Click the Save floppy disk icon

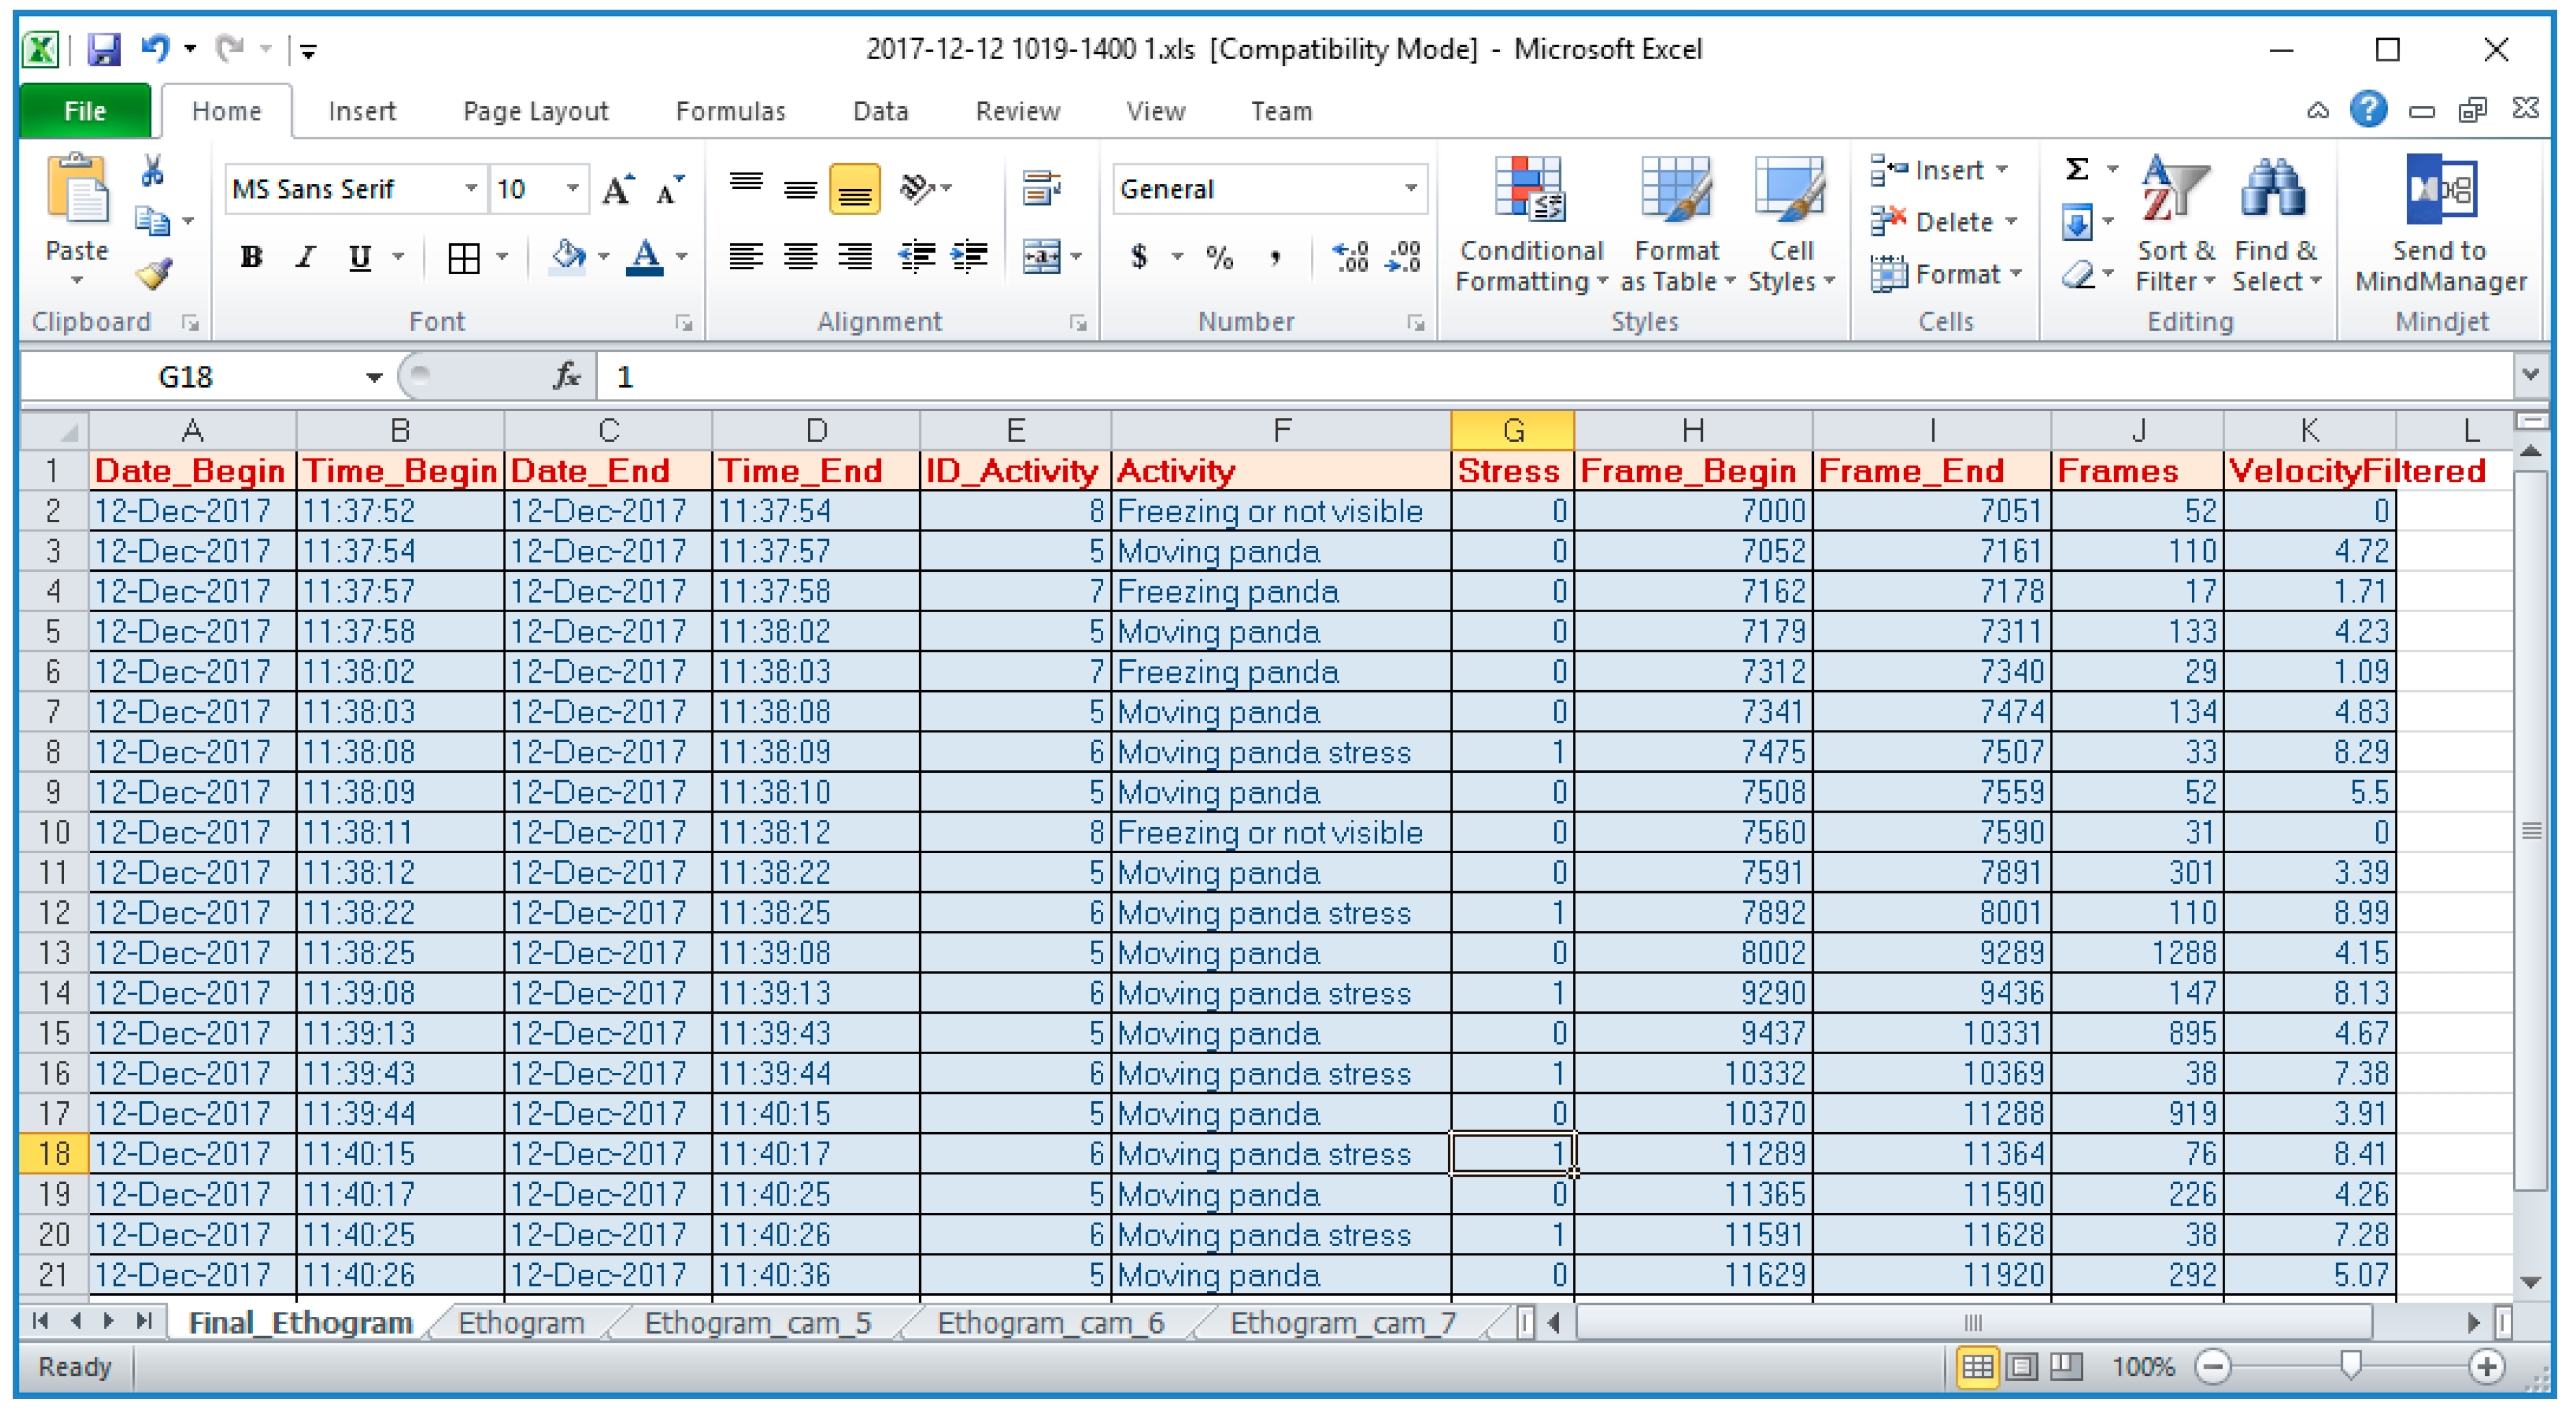point(104,49)
